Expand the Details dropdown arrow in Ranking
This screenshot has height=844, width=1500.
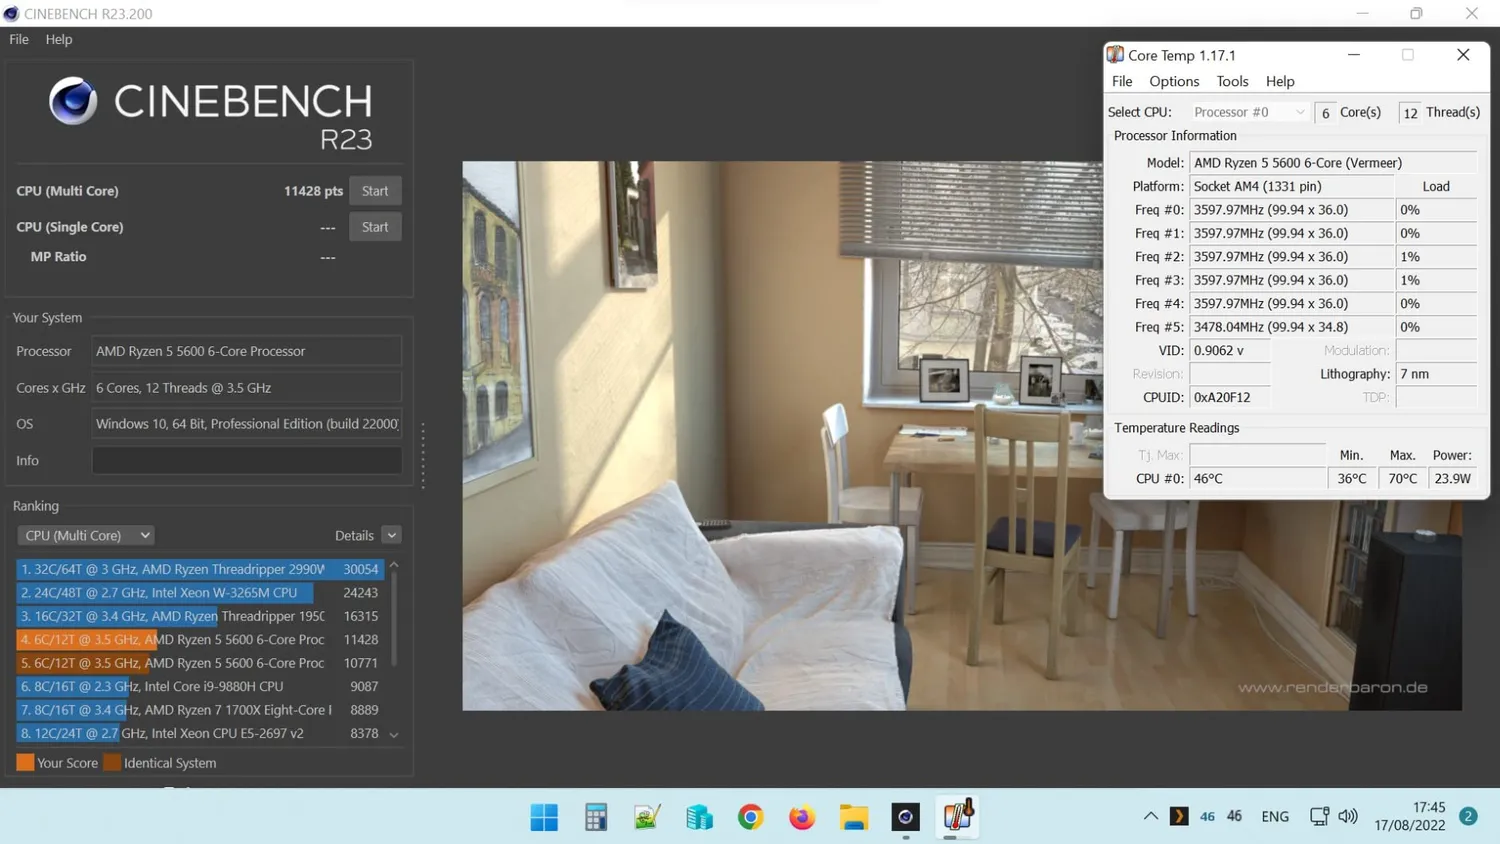[392, 535]
